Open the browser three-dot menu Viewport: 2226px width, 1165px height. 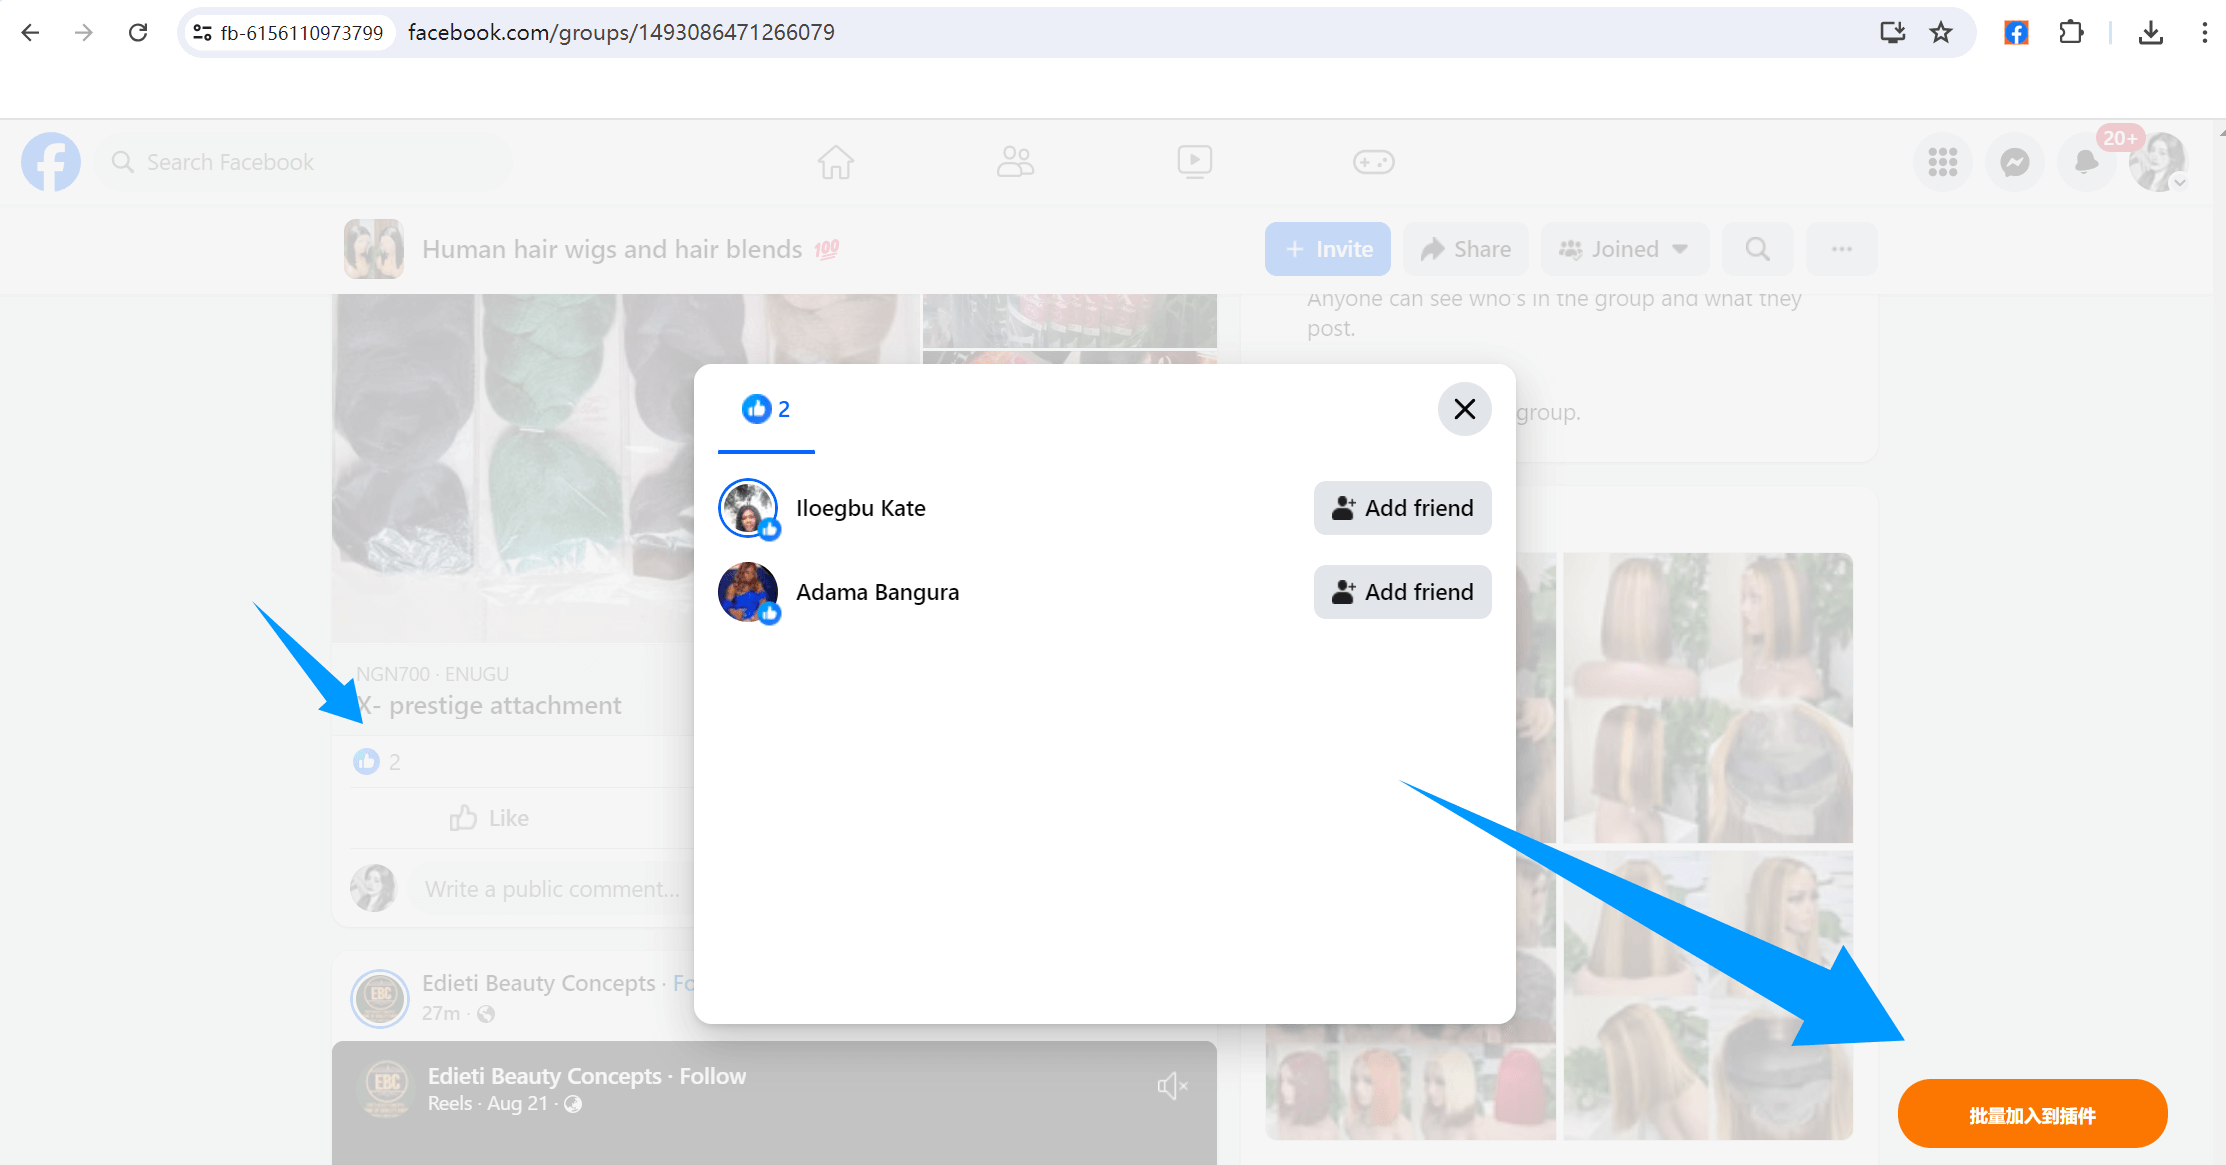click(x=2204, y=32)
